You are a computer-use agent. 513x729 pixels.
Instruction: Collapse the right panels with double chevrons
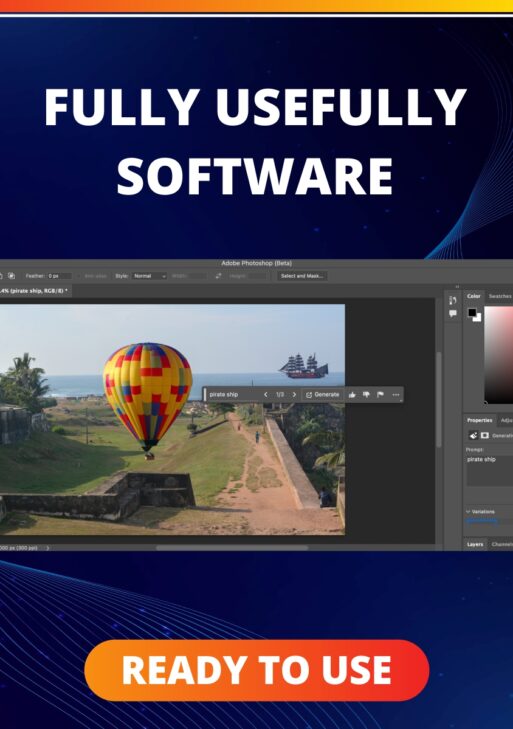pos(457,286)
